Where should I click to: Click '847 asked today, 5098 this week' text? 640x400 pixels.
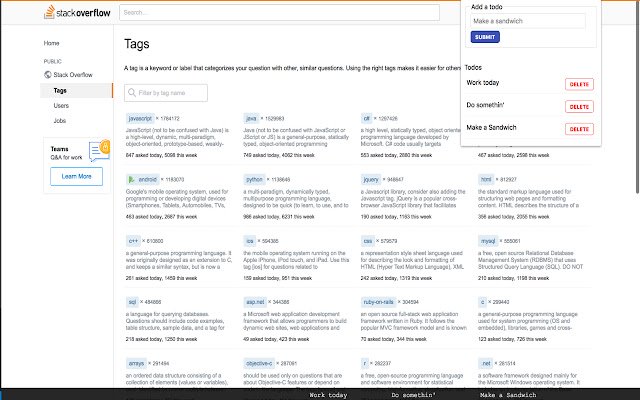[x=161, y=156]
